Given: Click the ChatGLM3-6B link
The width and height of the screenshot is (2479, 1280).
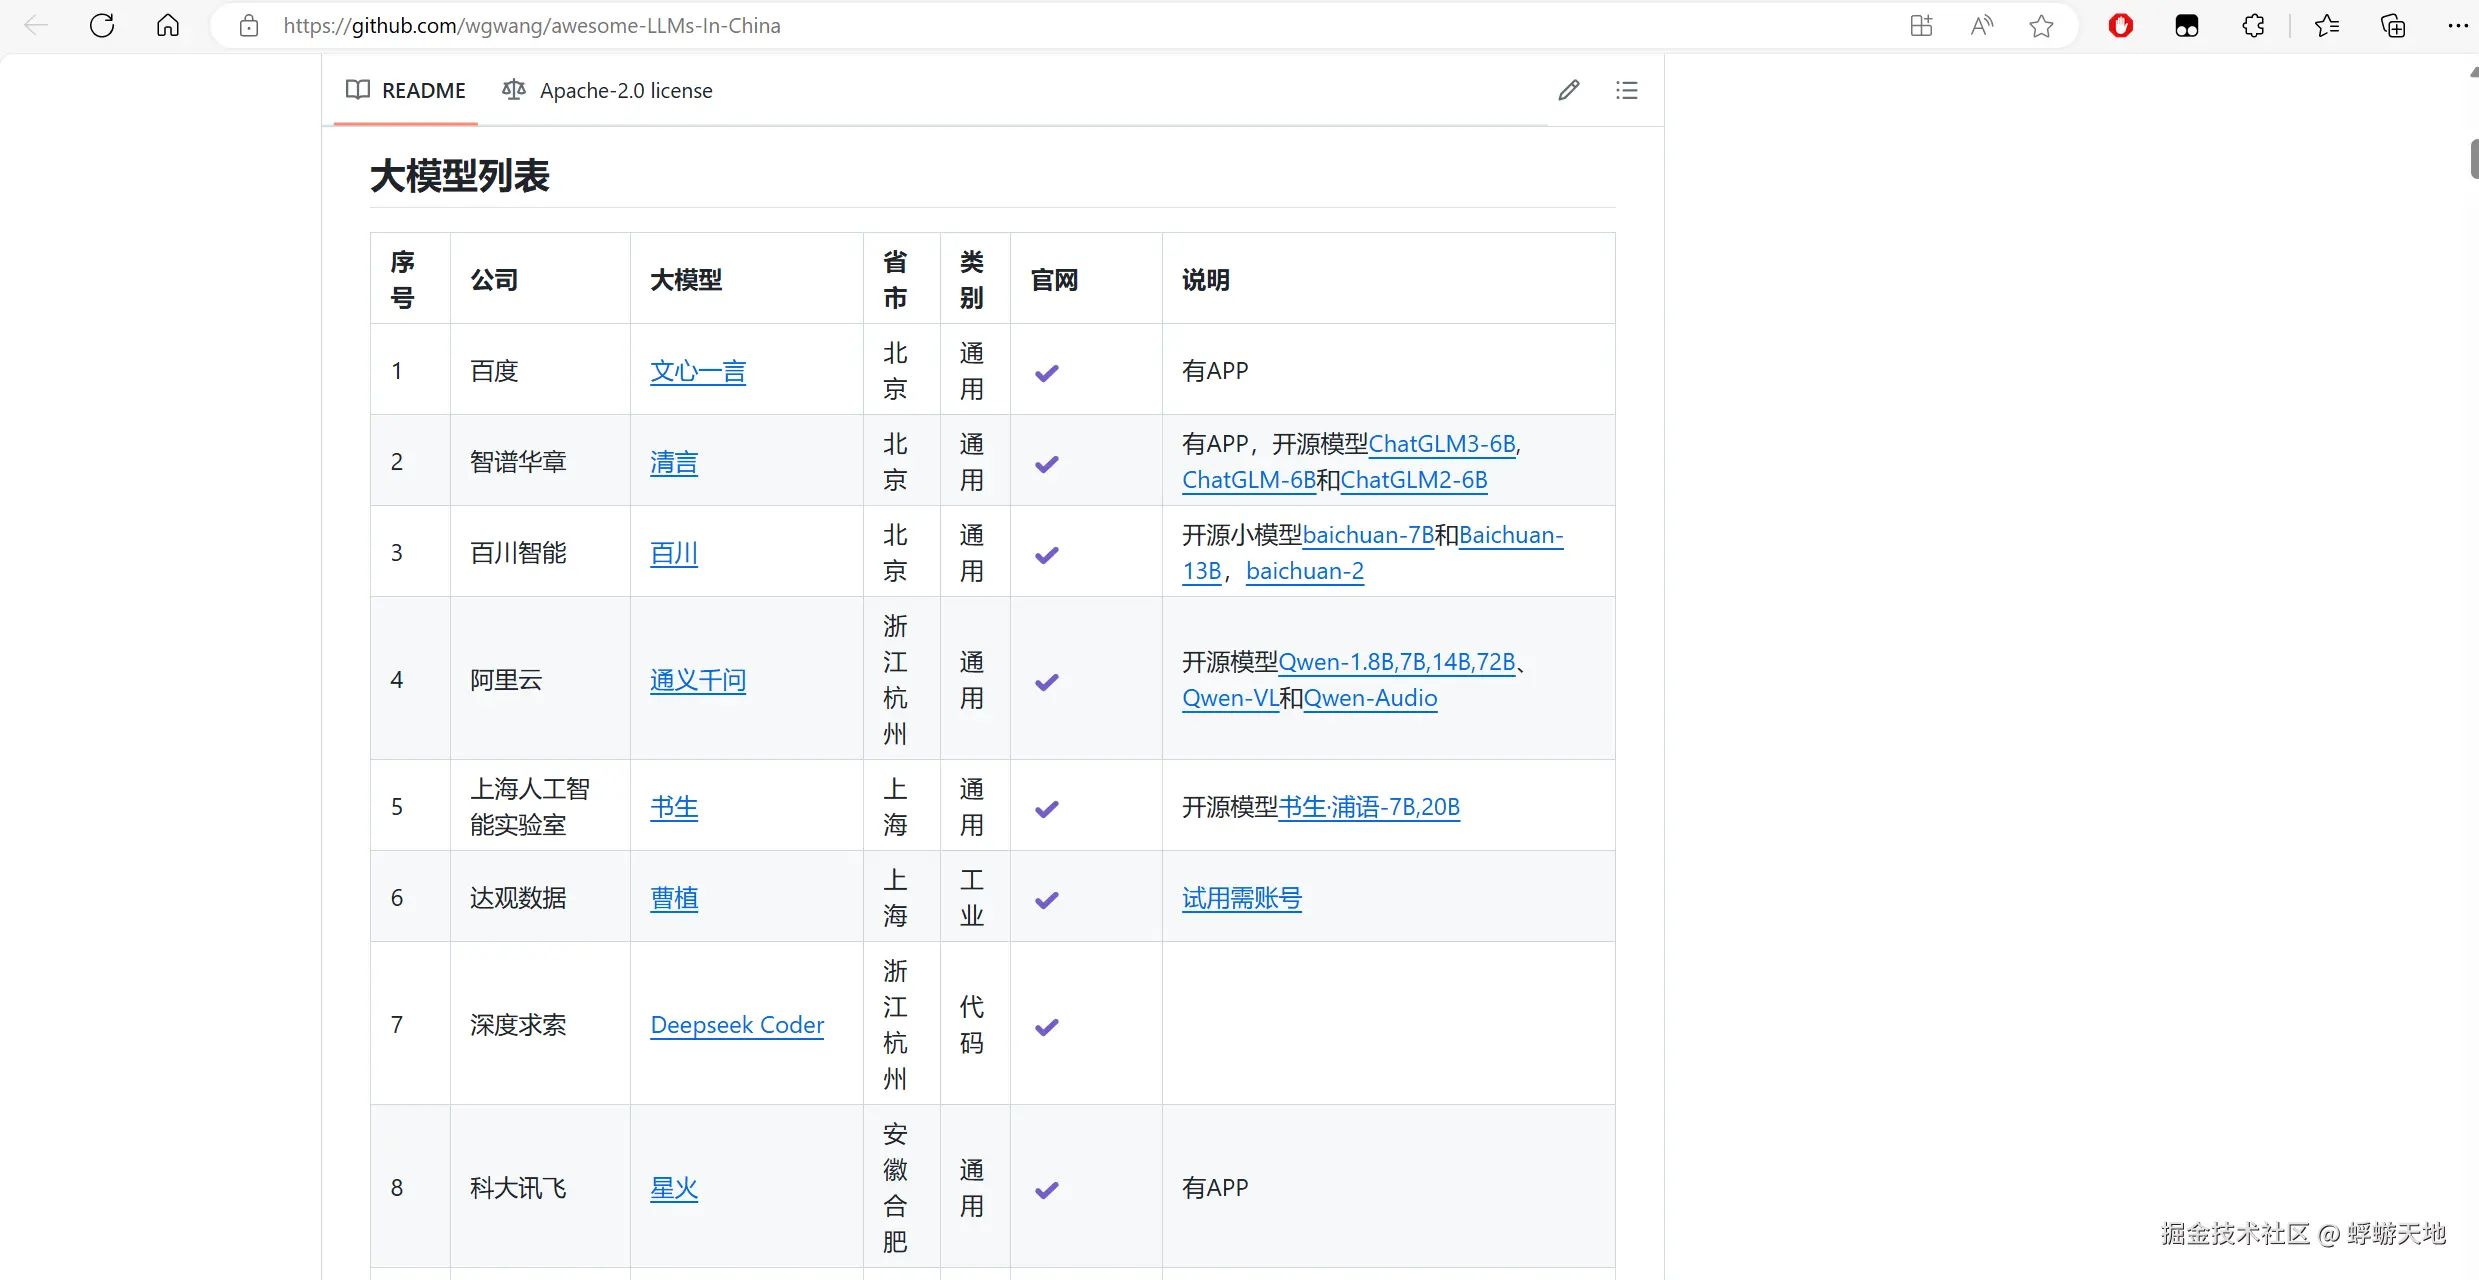Looking at the screenshot, I should coord(1441,444).
